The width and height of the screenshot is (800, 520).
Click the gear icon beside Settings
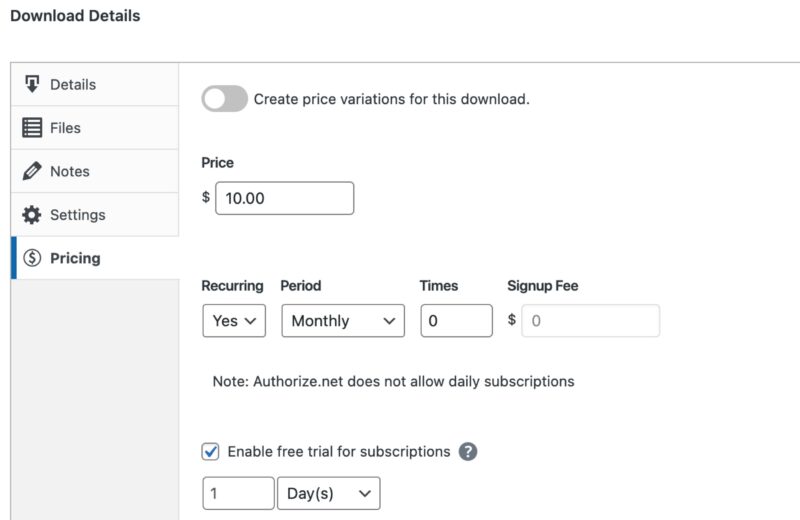tap(32, 215)
